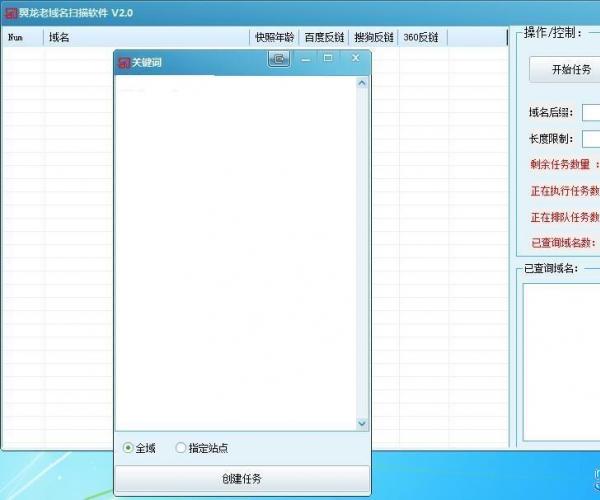
Task: Click the 搜狗反链 column header
Action: click(373, 37)
